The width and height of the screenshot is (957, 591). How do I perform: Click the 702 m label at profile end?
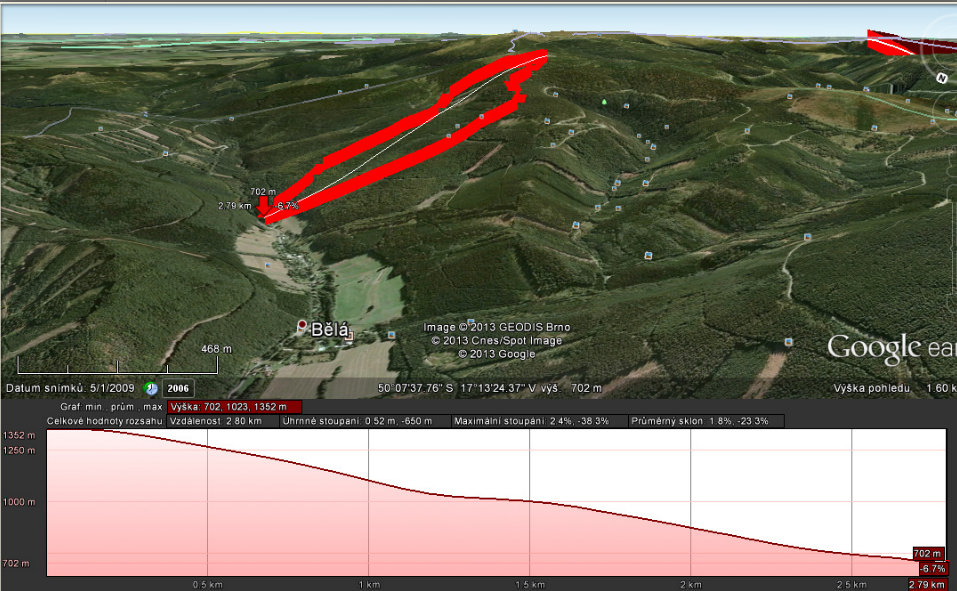[928, 553]
